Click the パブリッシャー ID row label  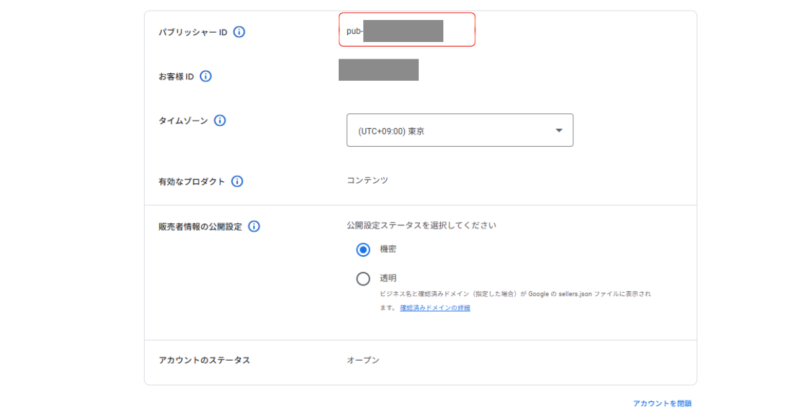(185, 32)
